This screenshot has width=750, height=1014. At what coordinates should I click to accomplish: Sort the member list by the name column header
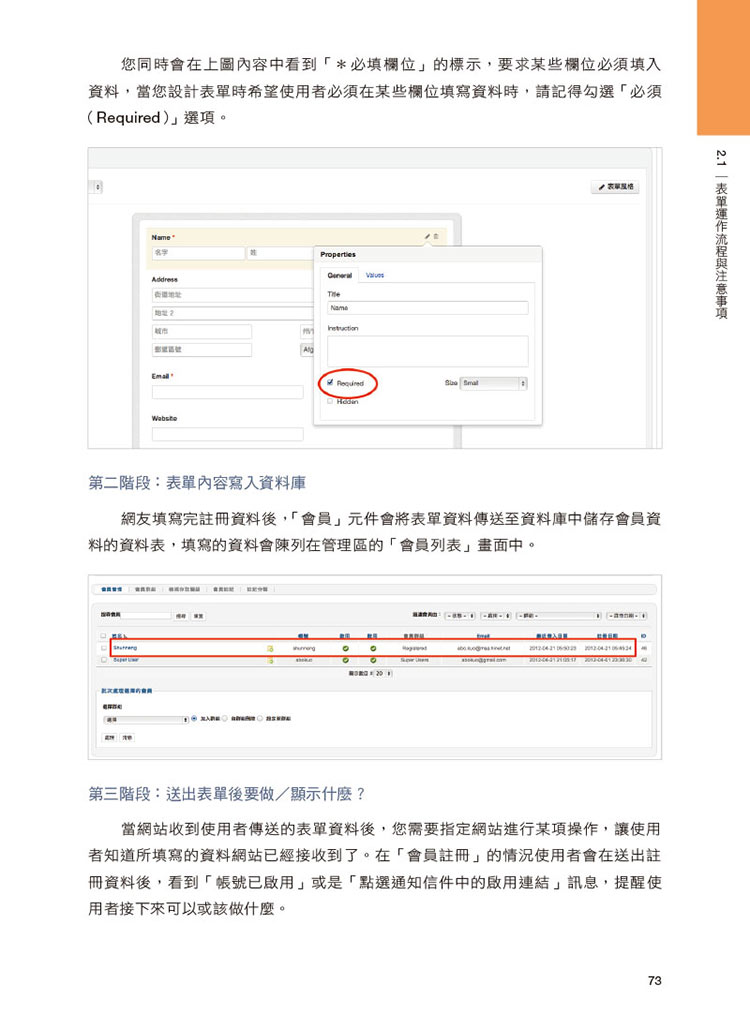point(118,636)
